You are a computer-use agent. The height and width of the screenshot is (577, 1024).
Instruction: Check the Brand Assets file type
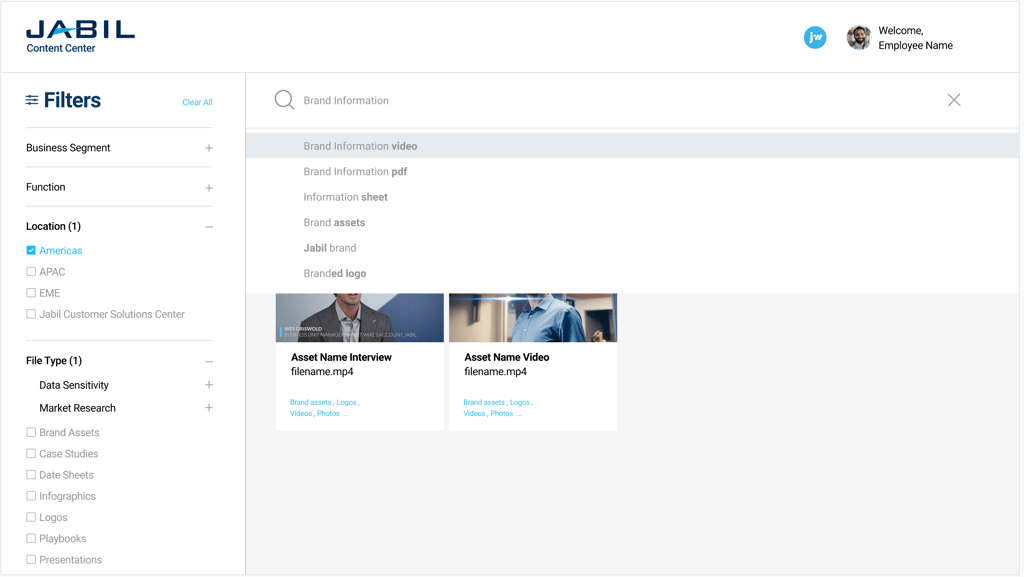(31, 432)
